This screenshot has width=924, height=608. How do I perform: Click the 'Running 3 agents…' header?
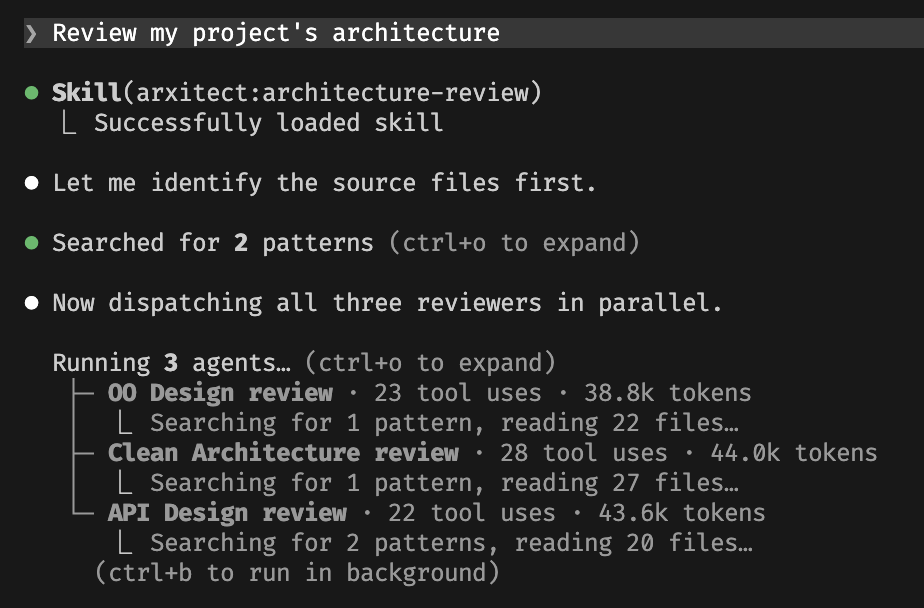tap(172, 363)
